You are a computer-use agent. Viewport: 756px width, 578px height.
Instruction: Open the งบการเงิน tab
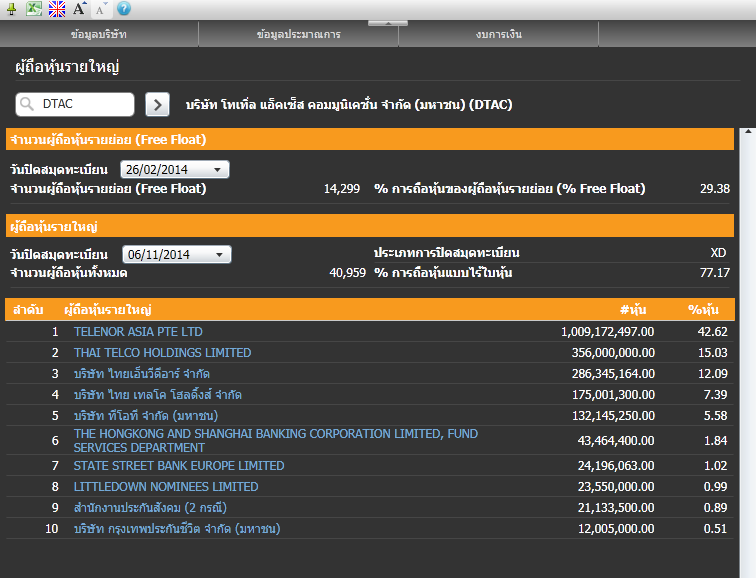click(x=499, y=34)
